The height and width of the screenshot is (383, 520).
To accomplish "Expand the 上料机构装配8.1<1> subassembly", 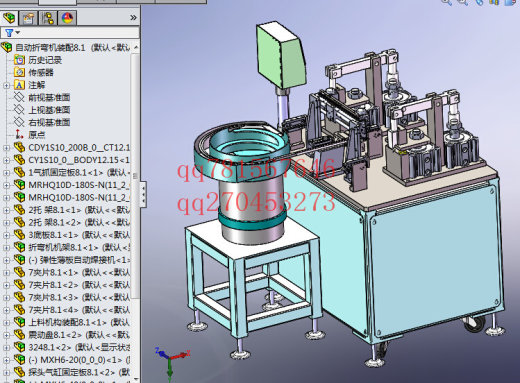I will click(6, 323).
